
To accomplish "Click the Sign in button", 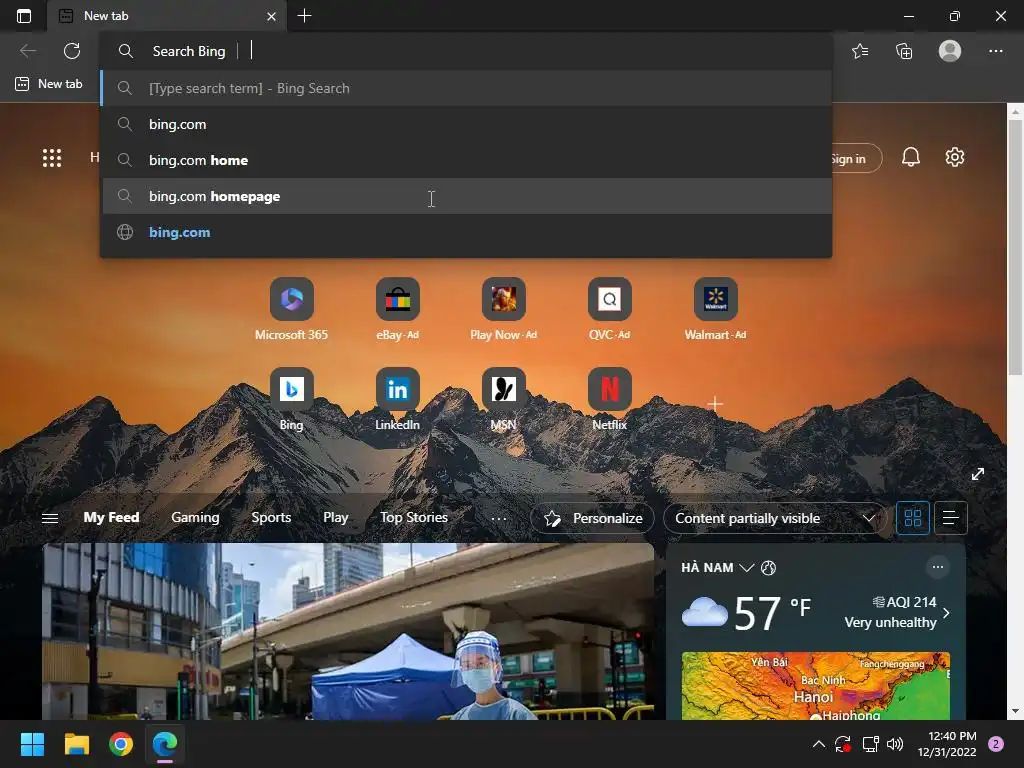I will 855,159.
